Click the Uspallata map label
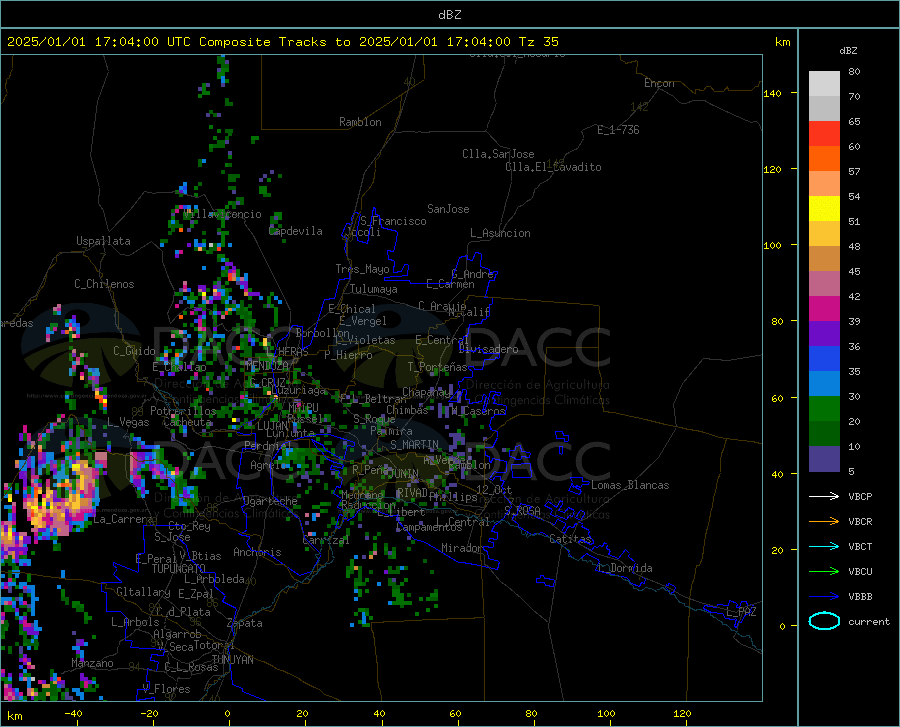This screenshot has width=900, height=727. click(x=103, y=241)
